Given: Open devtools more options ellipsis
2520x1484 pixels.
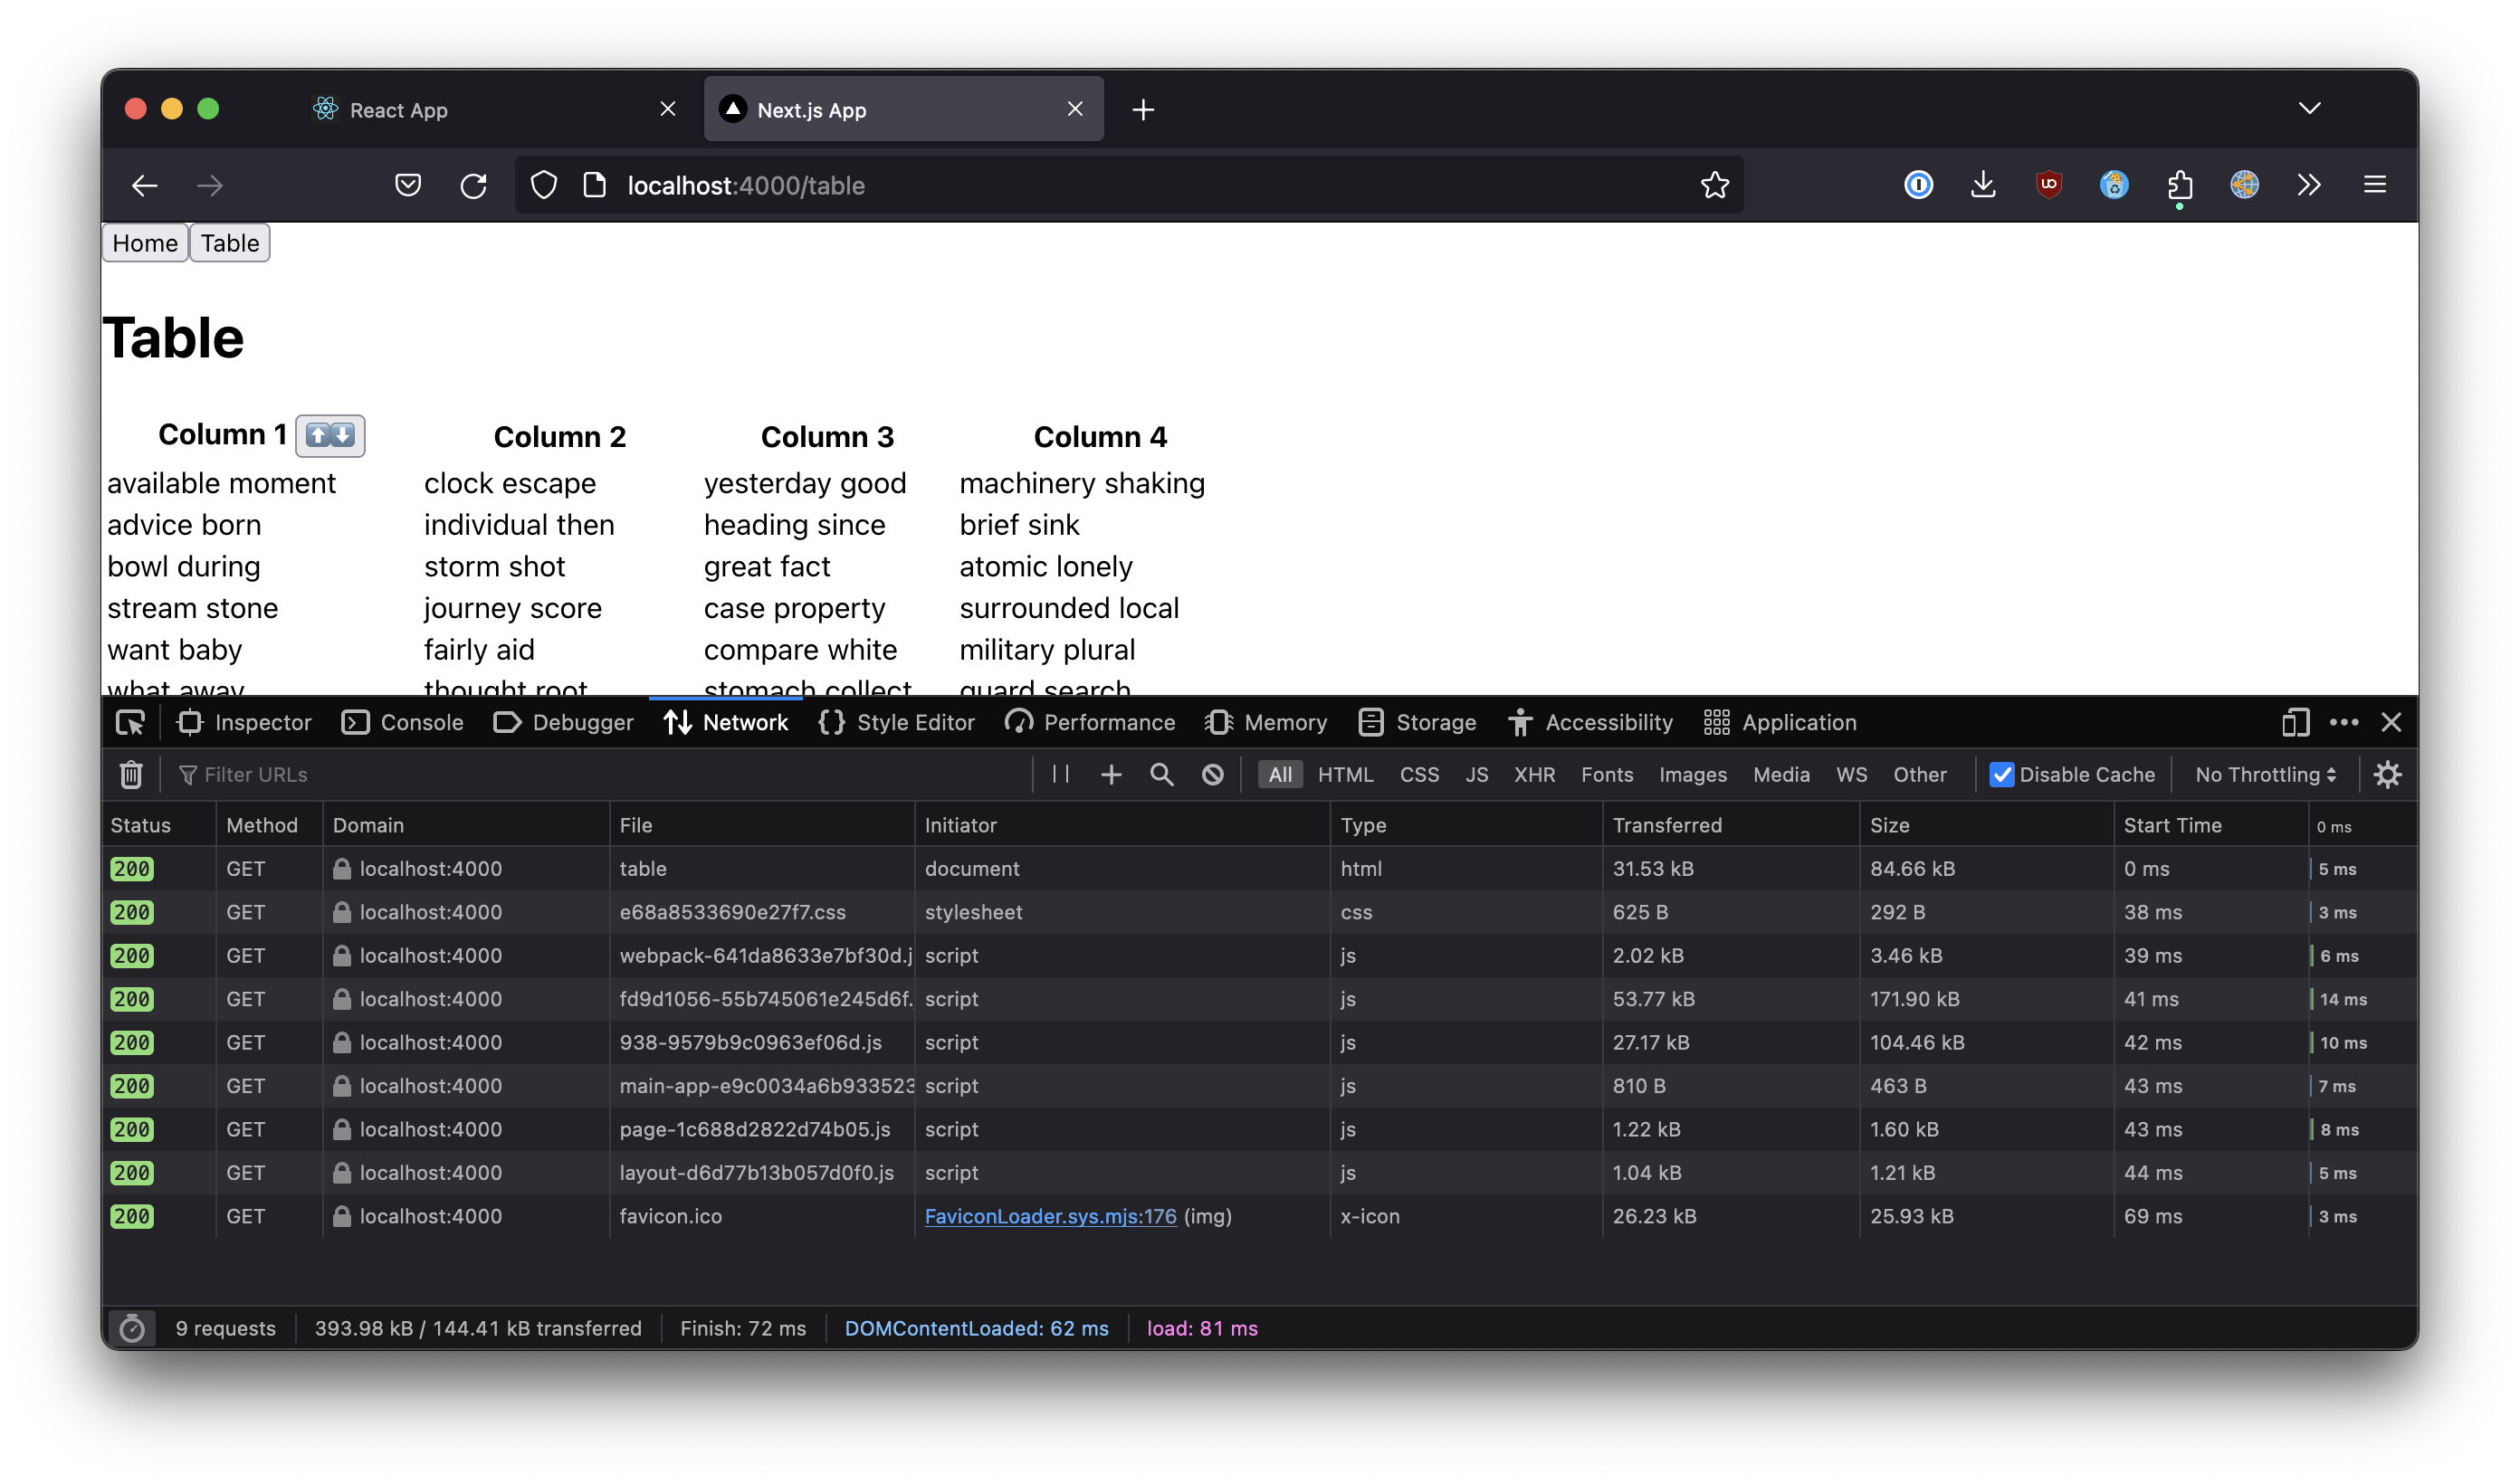Looking at the screenshot, I should click(x=2343, y=722).
